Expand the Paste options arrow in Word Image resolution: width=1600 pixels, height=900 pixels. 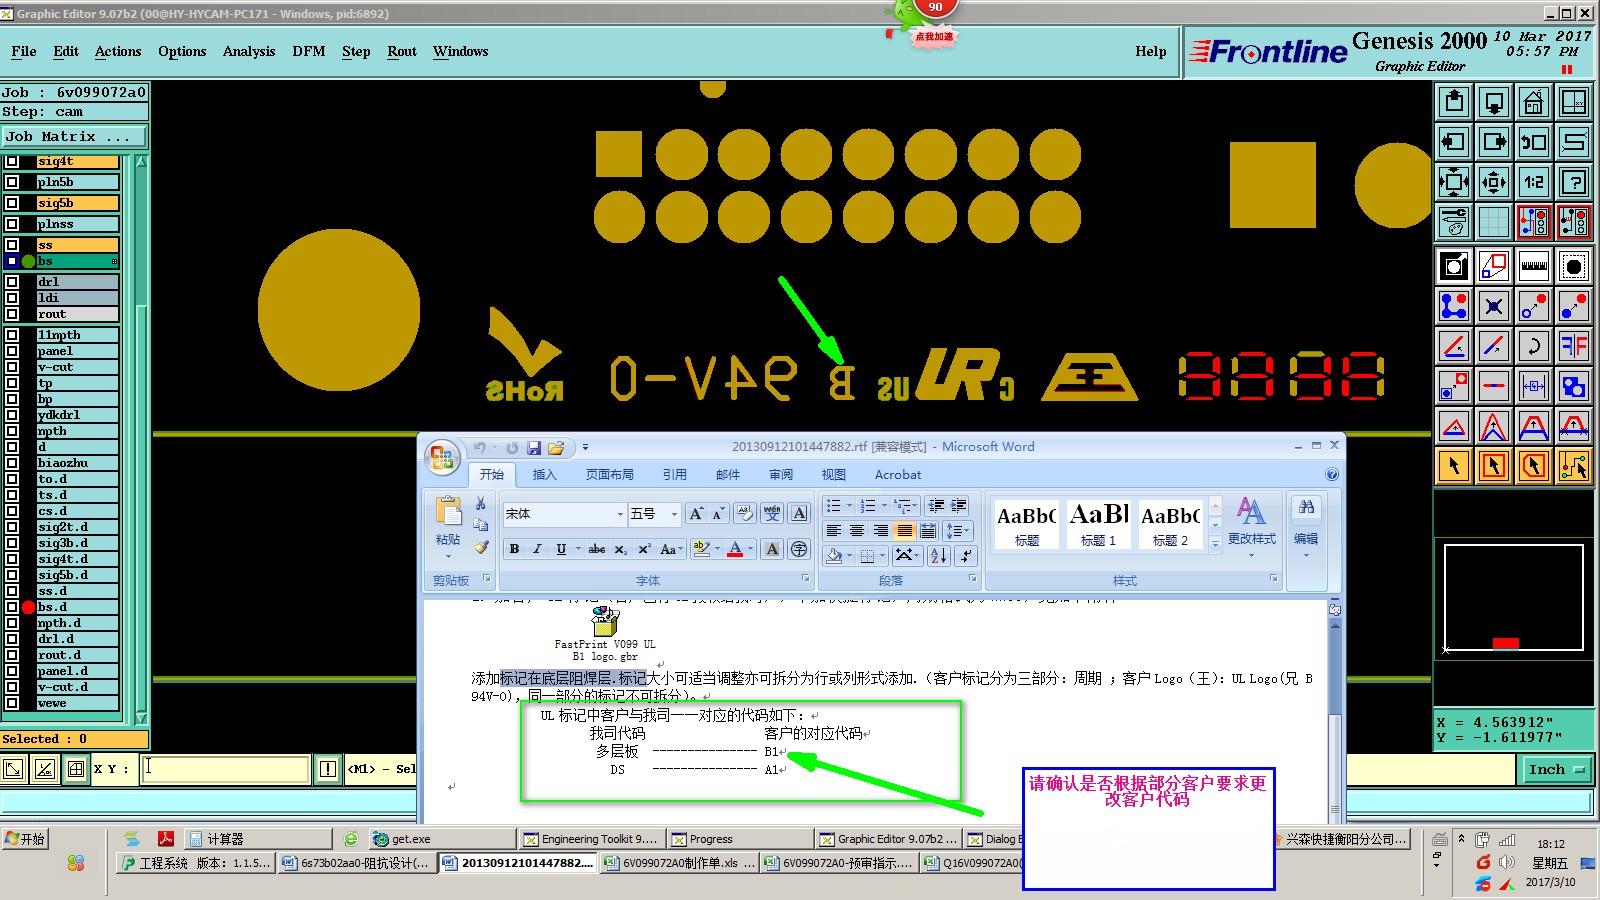[448, 555]
